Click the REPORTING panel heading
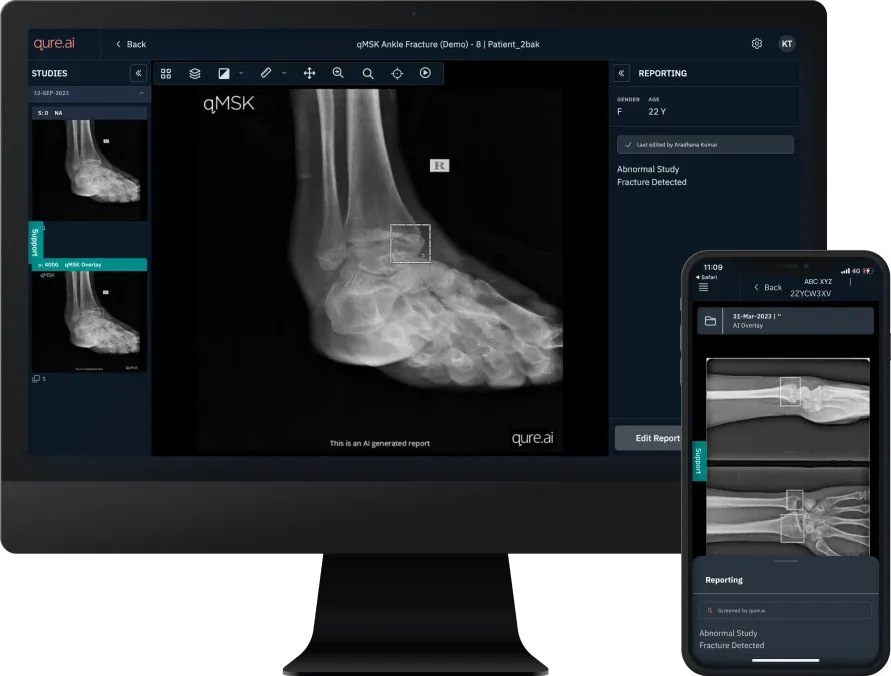The height and width of the screenshot is (676, 891). [x=663, y=73]
